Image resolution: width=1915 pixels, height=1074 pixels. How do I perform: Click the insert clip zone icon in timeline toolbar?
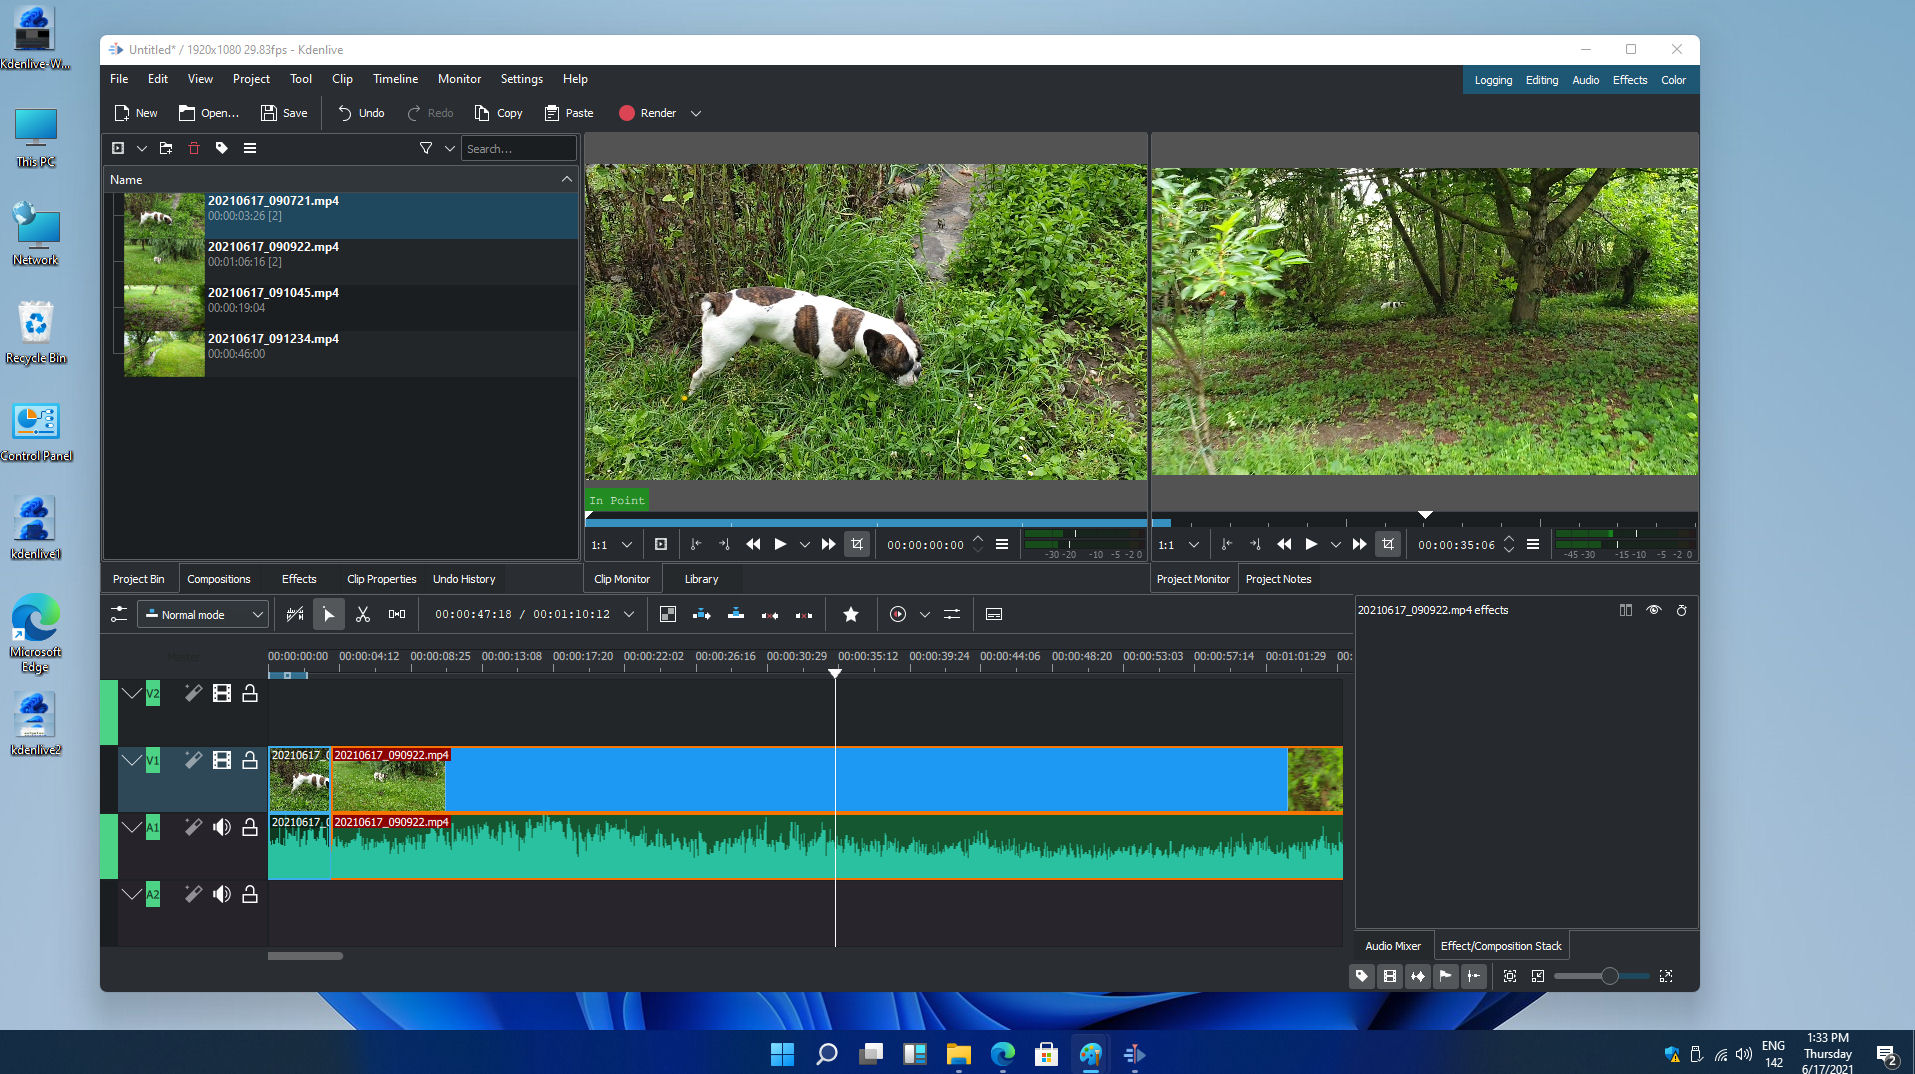click(702, 614)
